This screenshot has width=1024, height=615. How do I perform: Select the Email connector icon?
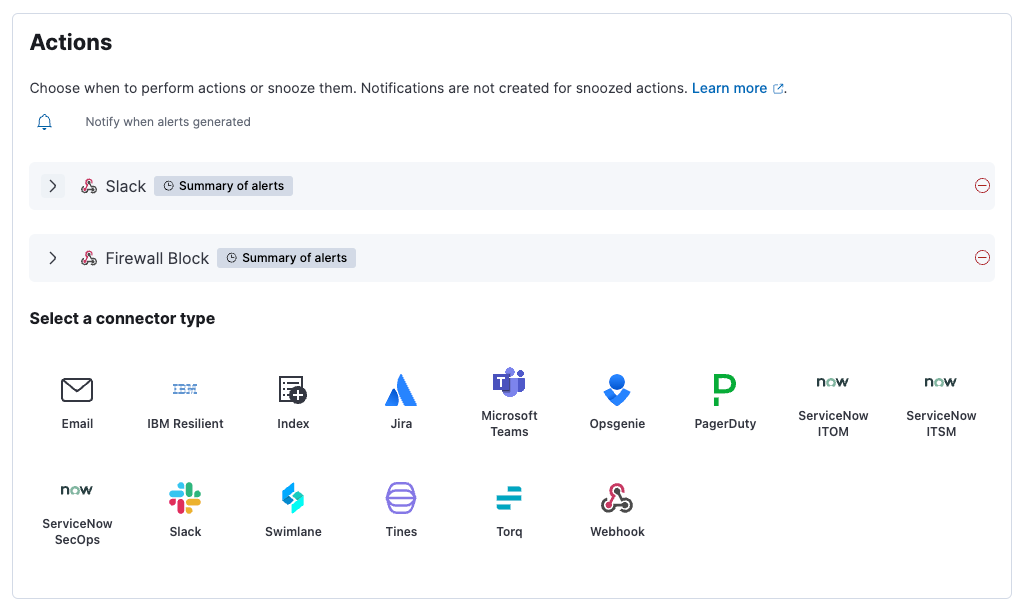point(77,390)
